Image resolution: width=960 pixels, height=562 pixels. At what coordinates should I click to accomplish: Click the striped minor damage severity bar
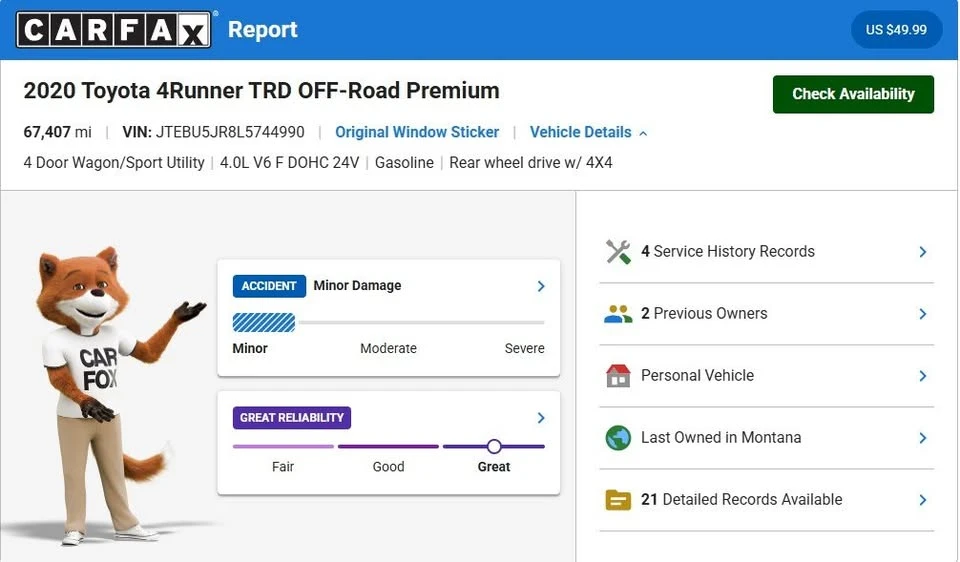pyautogui.click(x=264, y=323)
